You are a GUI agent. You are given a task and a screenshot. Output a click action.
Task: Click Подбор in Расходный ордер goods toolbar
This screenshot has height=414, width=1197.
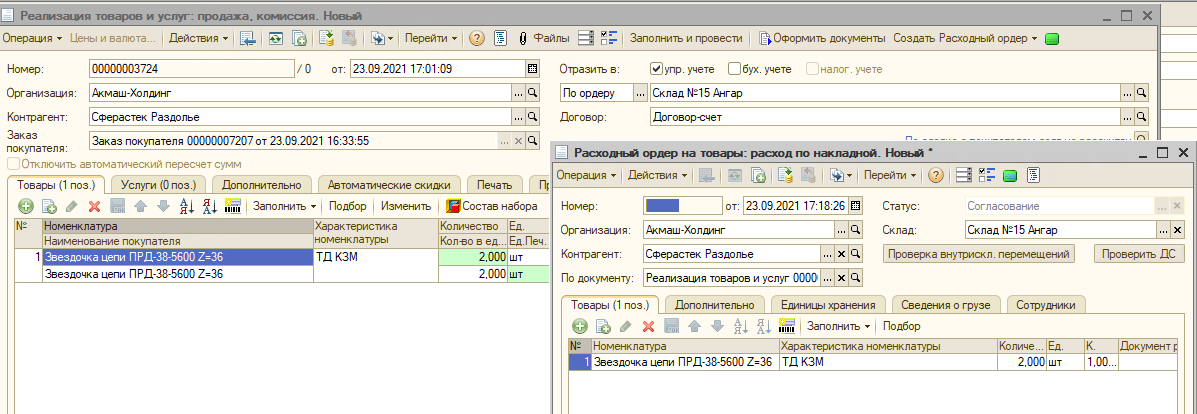tap(902, 326)
